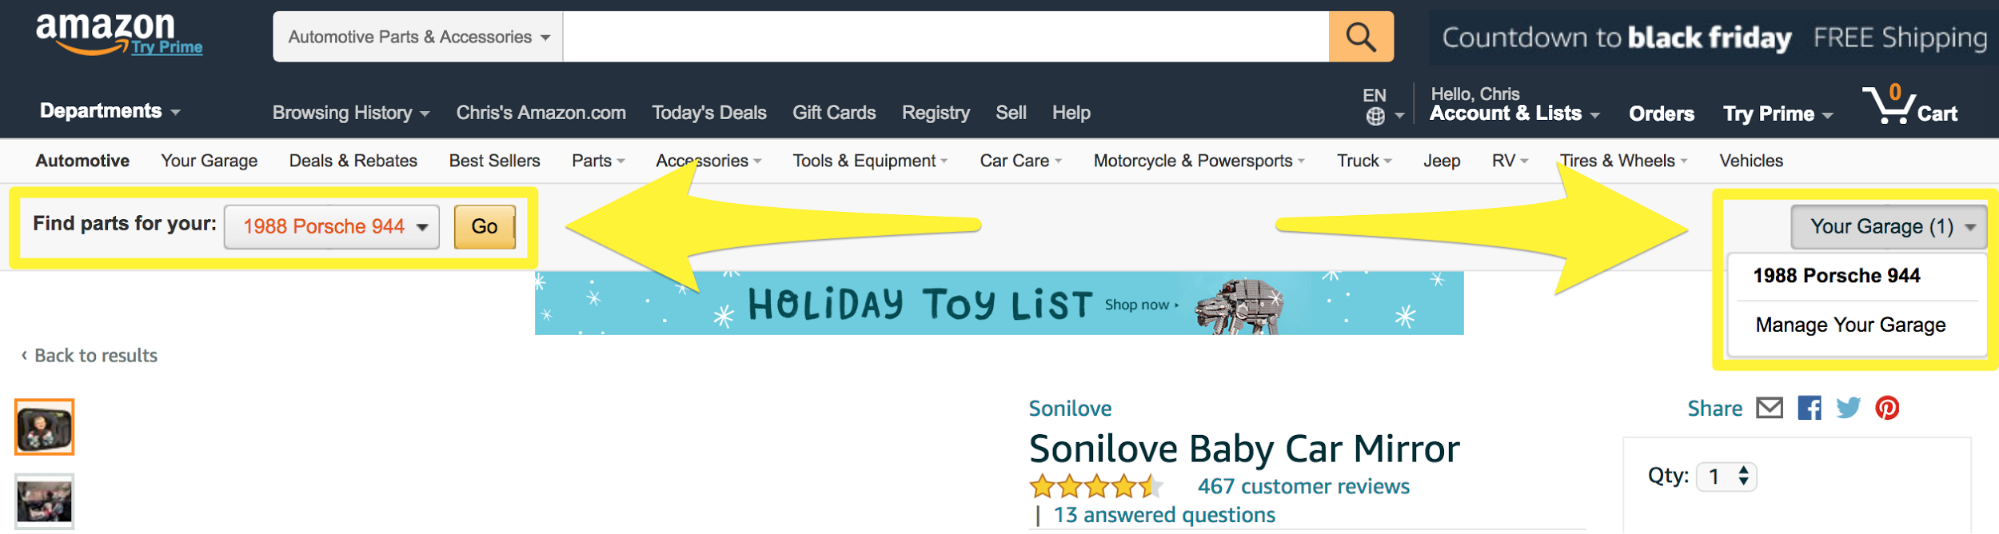Select Best Sellers in automotive navigation
The width and height of the screenshot is (1999, 534).
point(494,161)
